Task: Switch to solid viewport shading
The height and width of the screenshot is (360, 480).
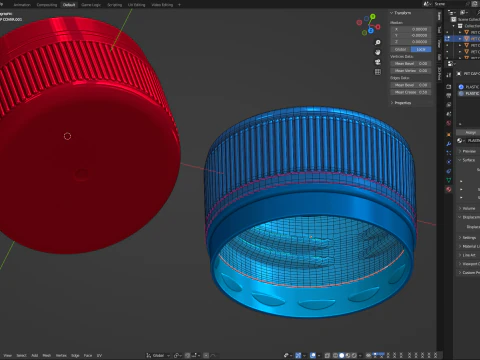Action: (x=342, y=355)
